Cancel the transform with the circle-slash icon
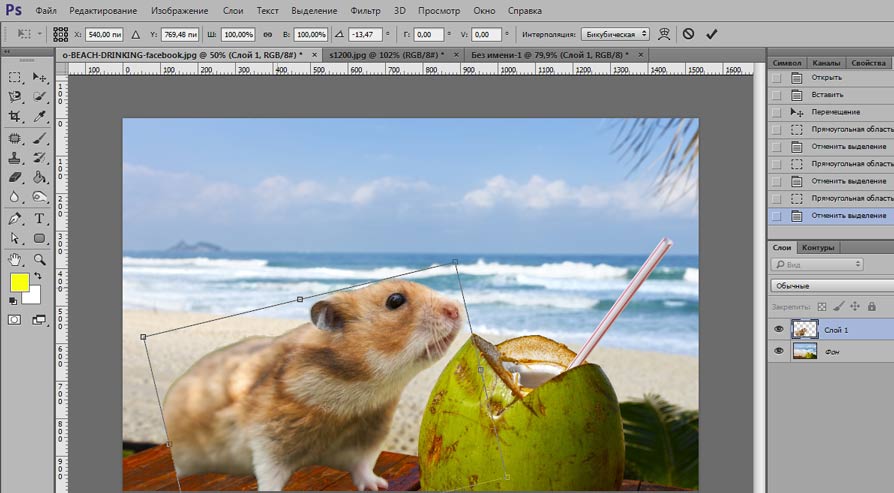Viewport: 894px width, 493px height. 688,34
